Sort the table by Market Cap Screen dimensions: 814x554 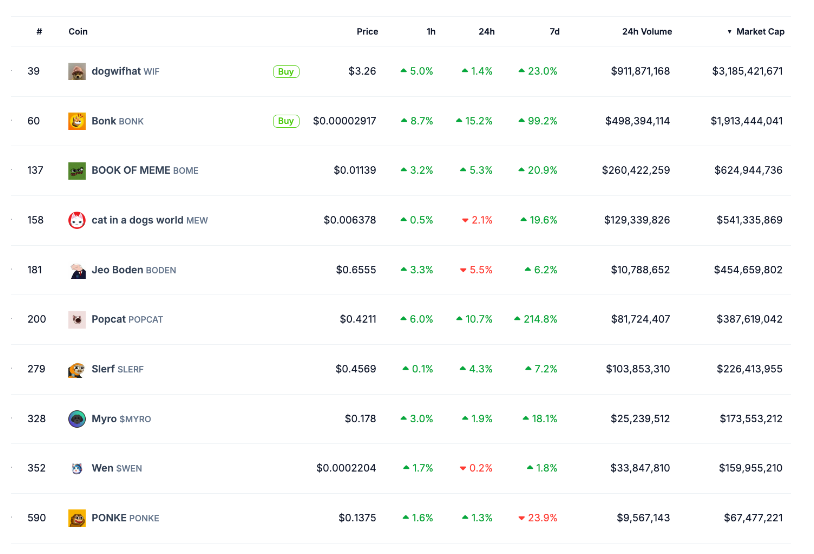pyautogui.click(x=760, y=32)
